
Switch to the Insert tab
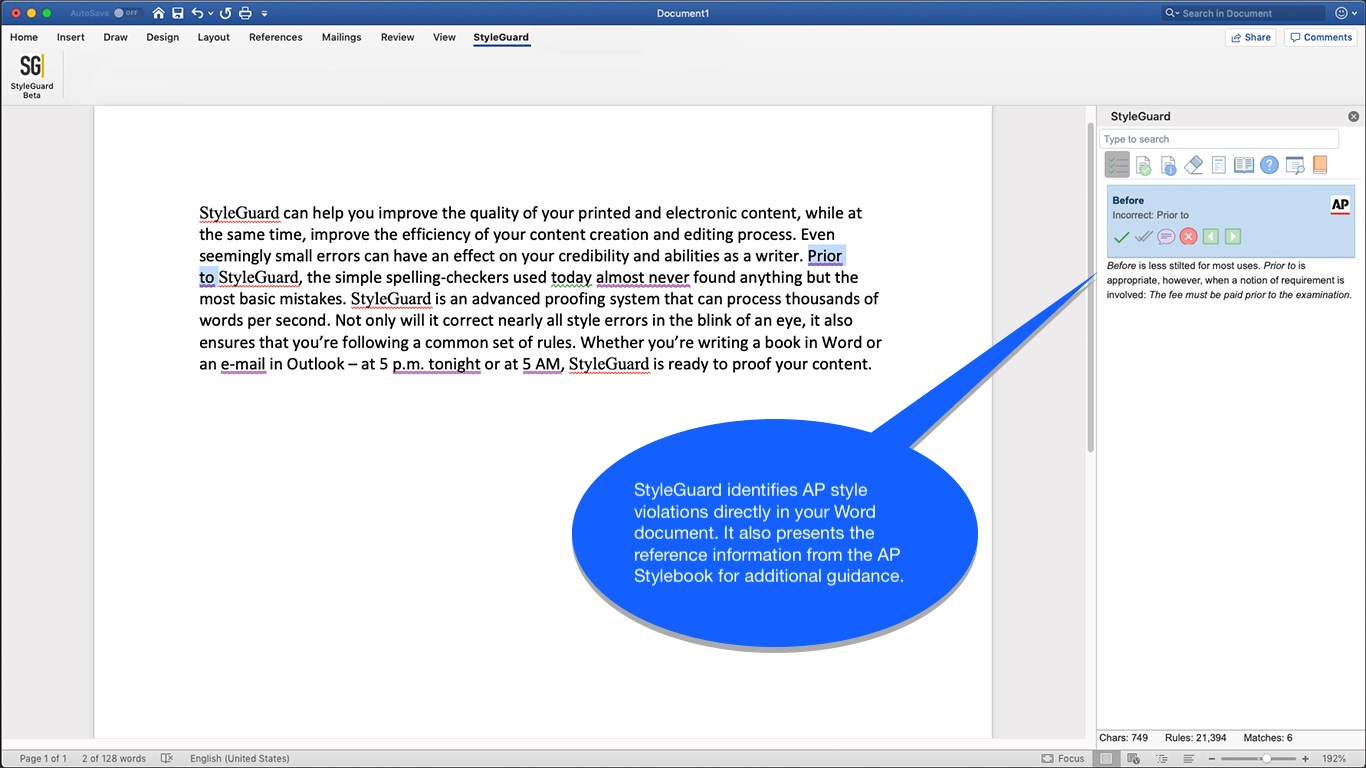71,37
